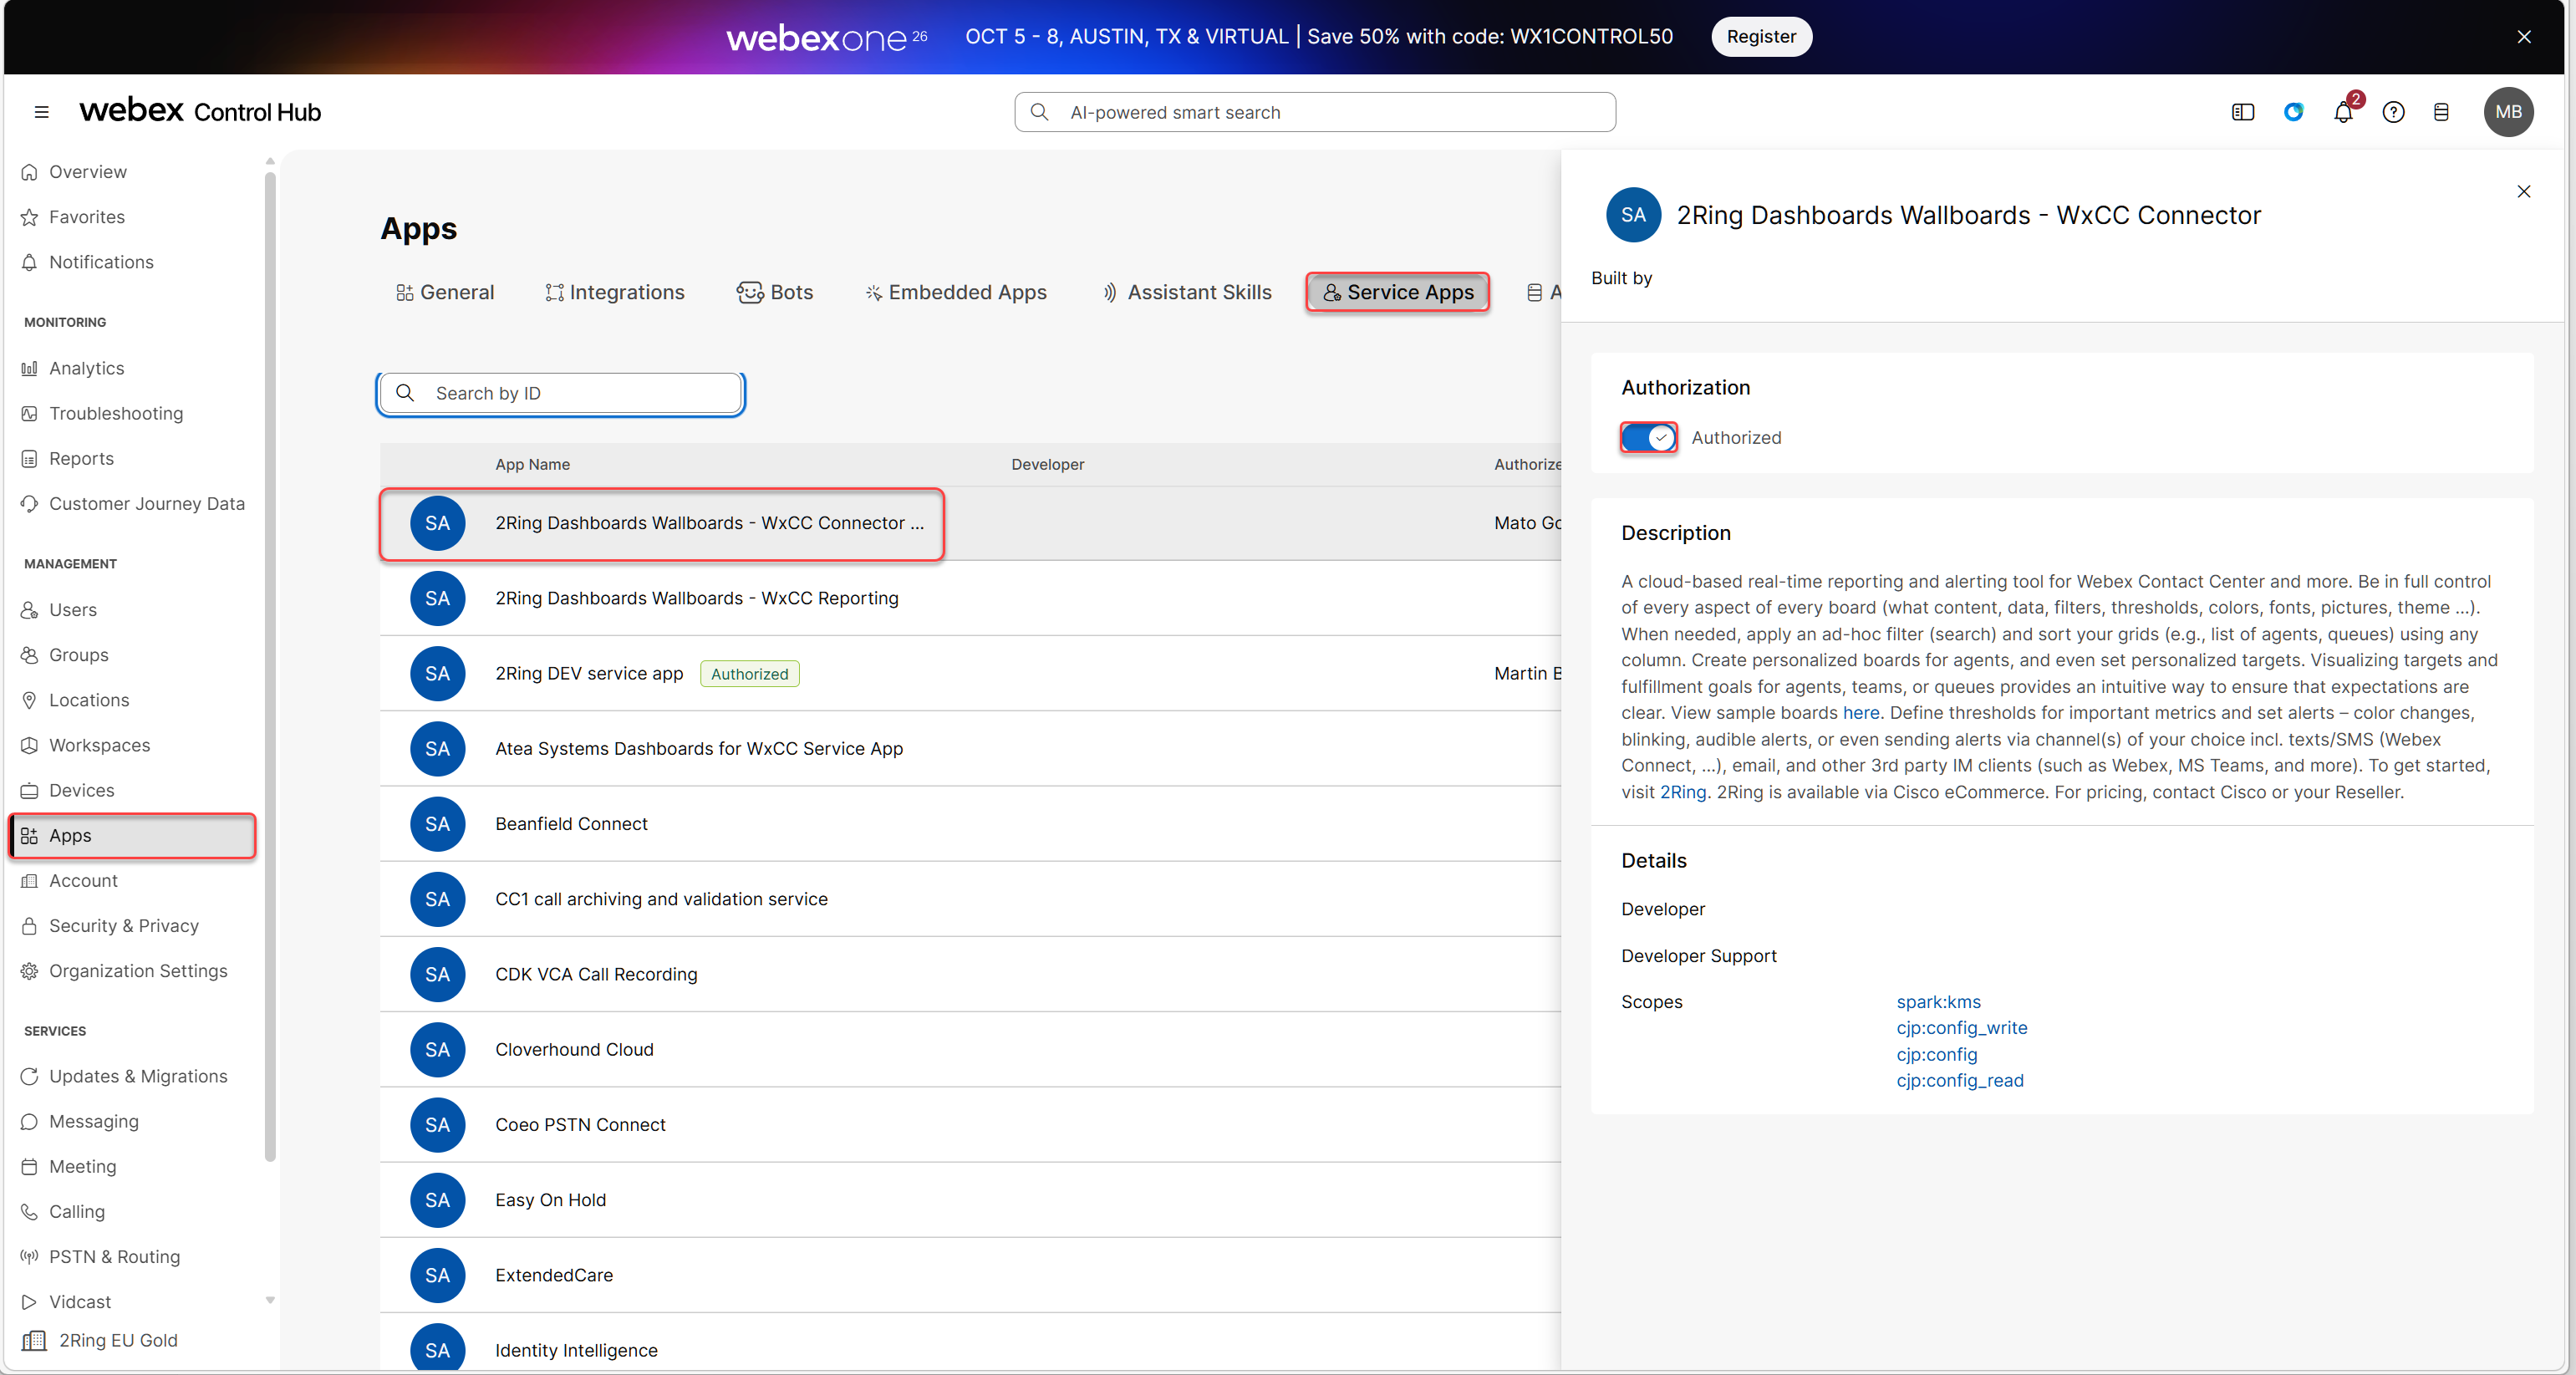The image size is (2576, 1375).
Task: Open the side panel layout icon in header
Action: click(x=2243, y=112)
